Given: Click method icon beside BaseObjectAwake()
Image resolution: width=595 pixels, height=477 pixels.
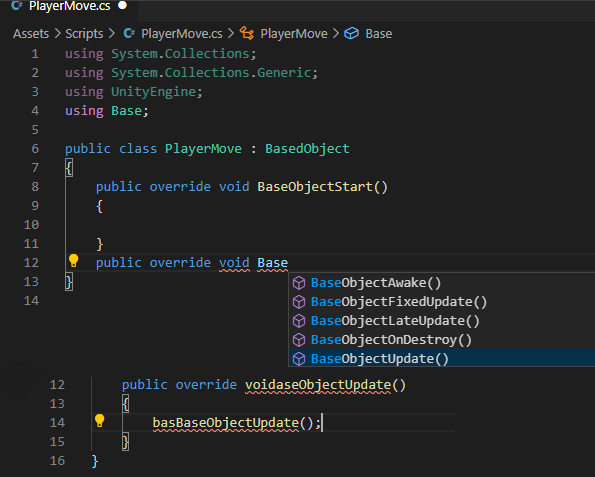Looking at the screenshot, I should point(299,283).
